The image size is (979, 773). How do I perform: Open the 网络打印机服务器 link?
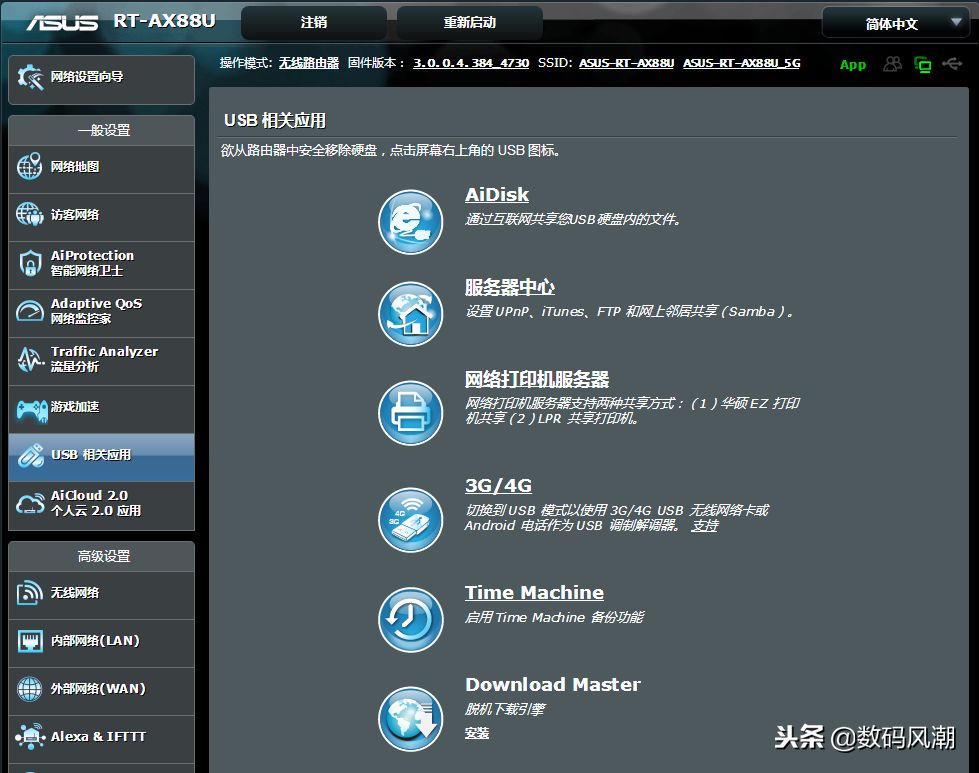[537, 379]
